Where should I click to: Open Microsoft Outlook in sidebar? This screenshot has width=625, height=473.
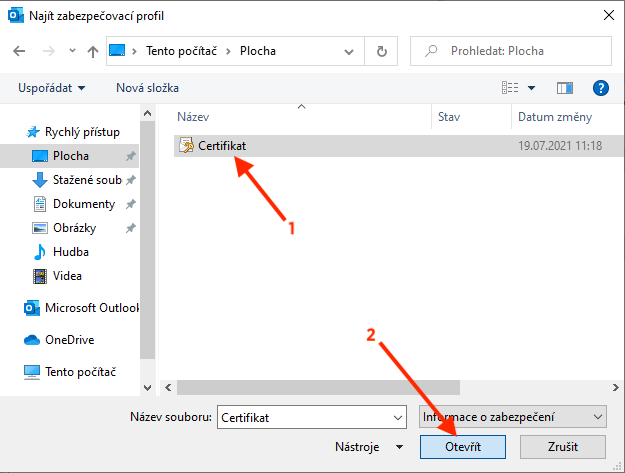[91, 308]
